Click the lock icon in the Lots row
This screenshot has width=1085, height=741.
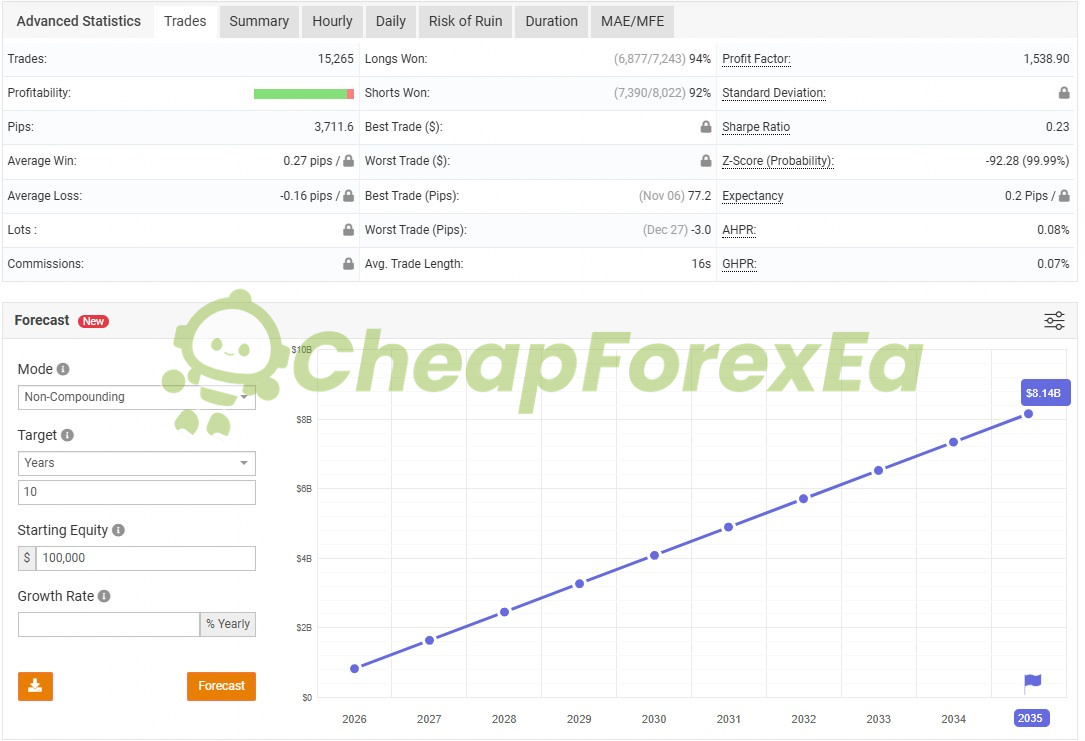[x=348, y=230]
